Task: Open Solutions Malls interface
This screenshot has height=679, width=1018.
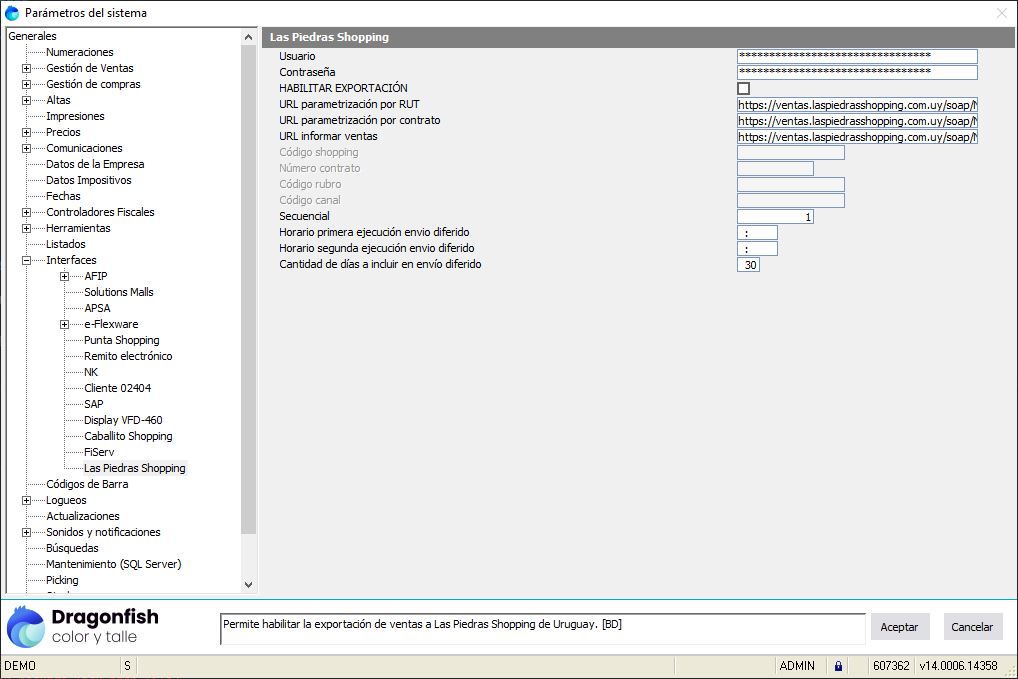Action: click(x=119, y=292)
